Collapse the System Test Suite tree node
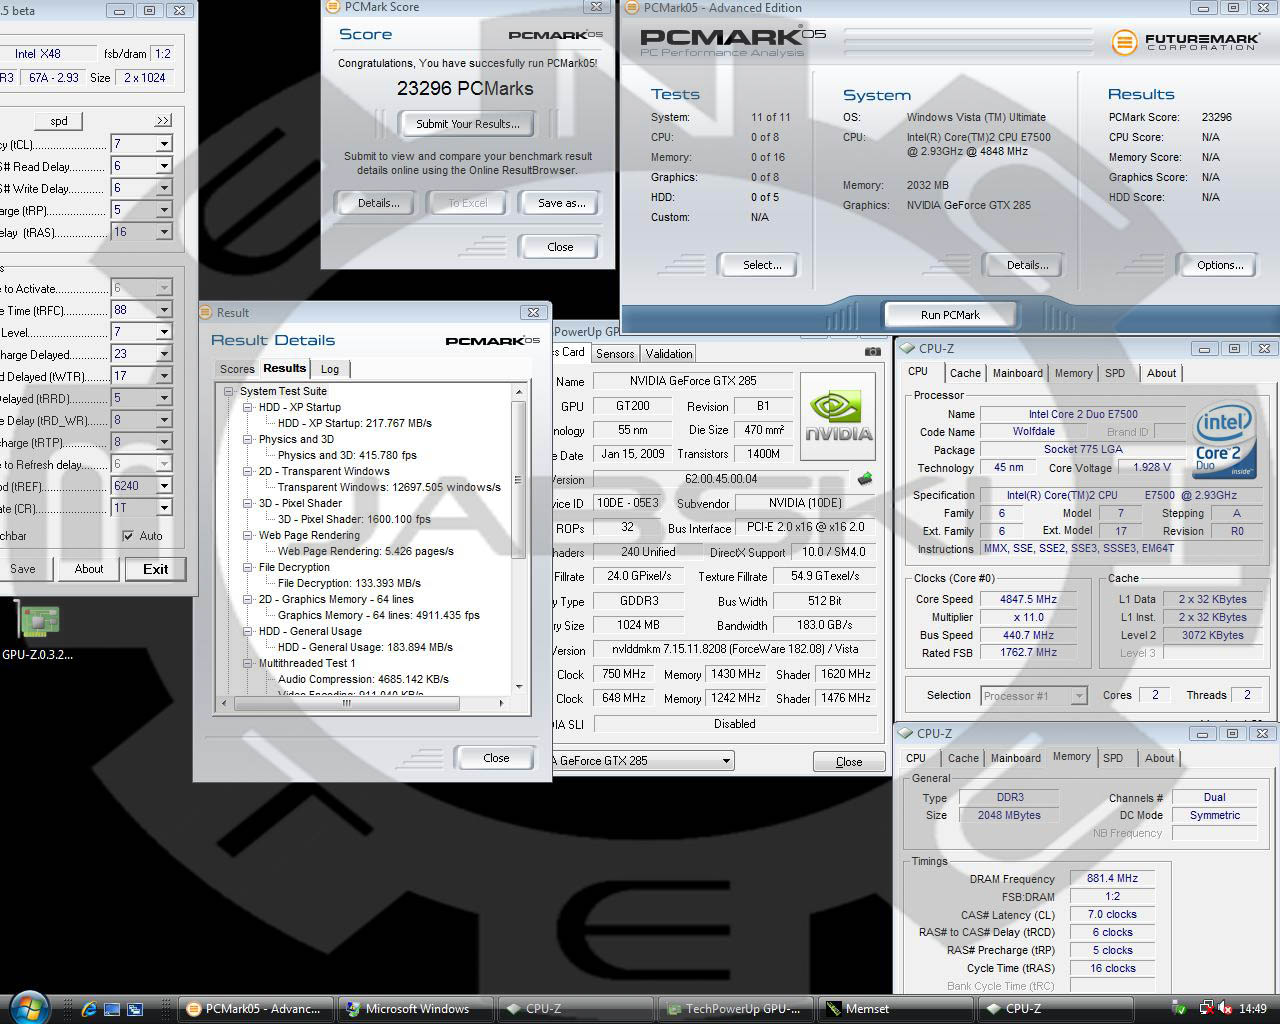The image size is (1280, 1024). (229, 392)
